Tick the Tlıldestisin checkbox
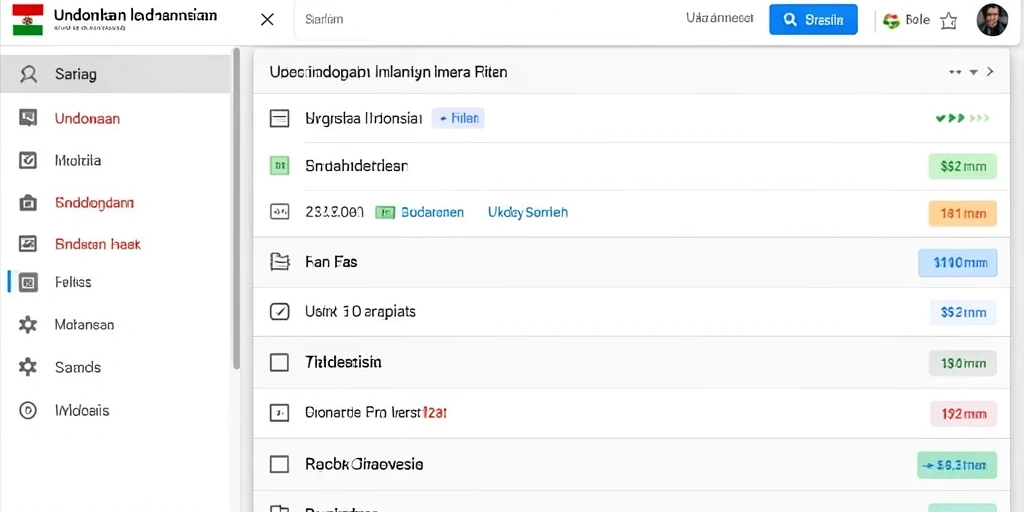The height and width of the screenshot is (512, 1024). [x=280, y=362]
